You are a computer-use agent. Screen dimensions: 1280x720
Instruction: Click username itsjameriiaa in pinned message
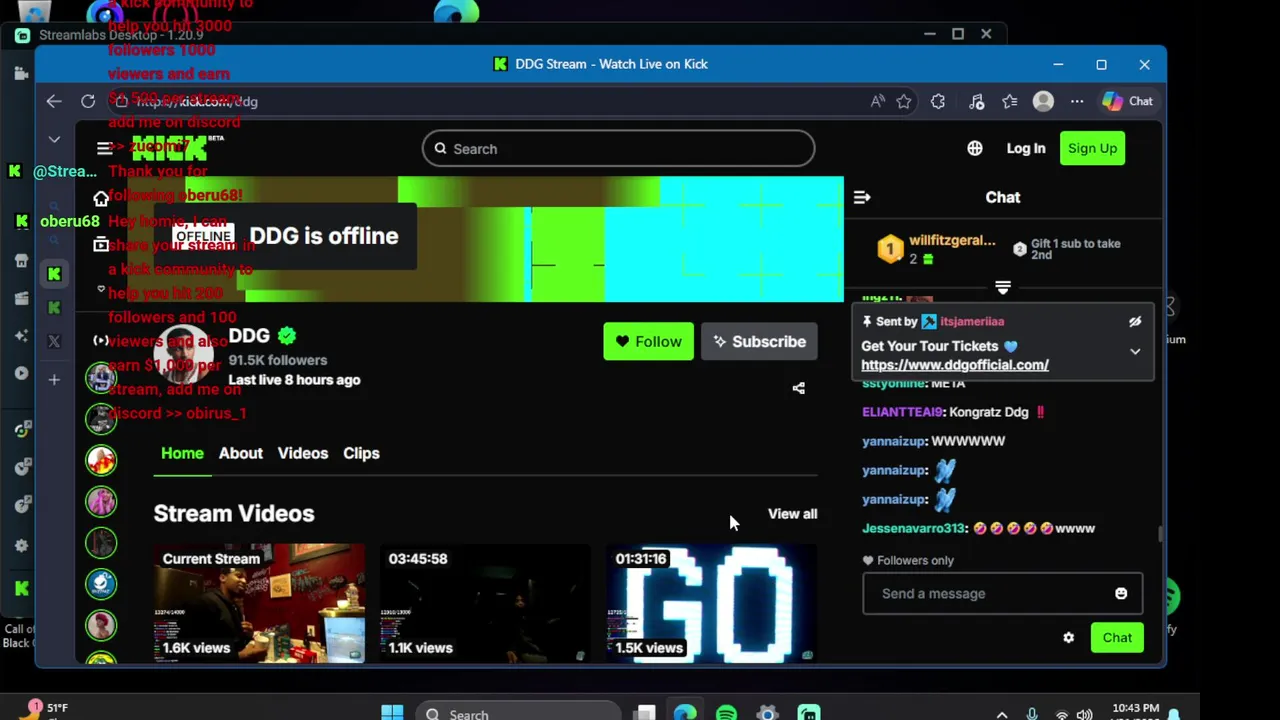point(972,322)
